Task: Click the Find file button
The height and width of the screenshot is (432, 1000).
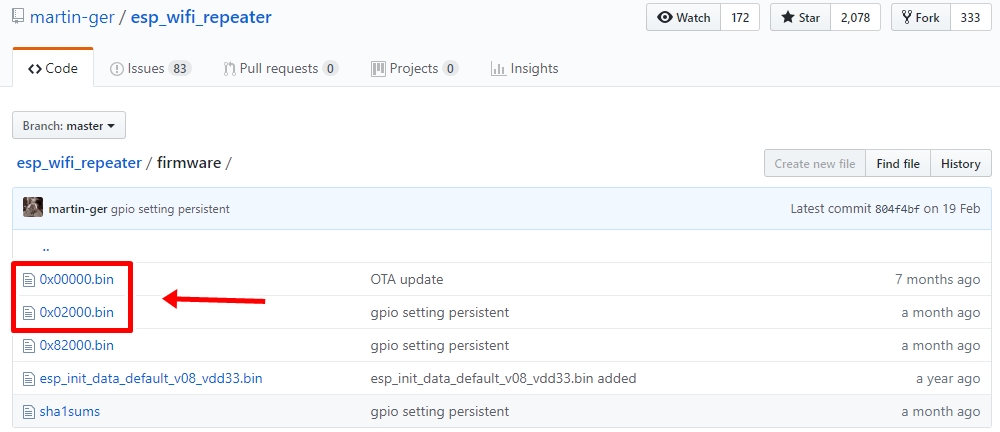Action: pyautogui.click(x=898, y=163)
